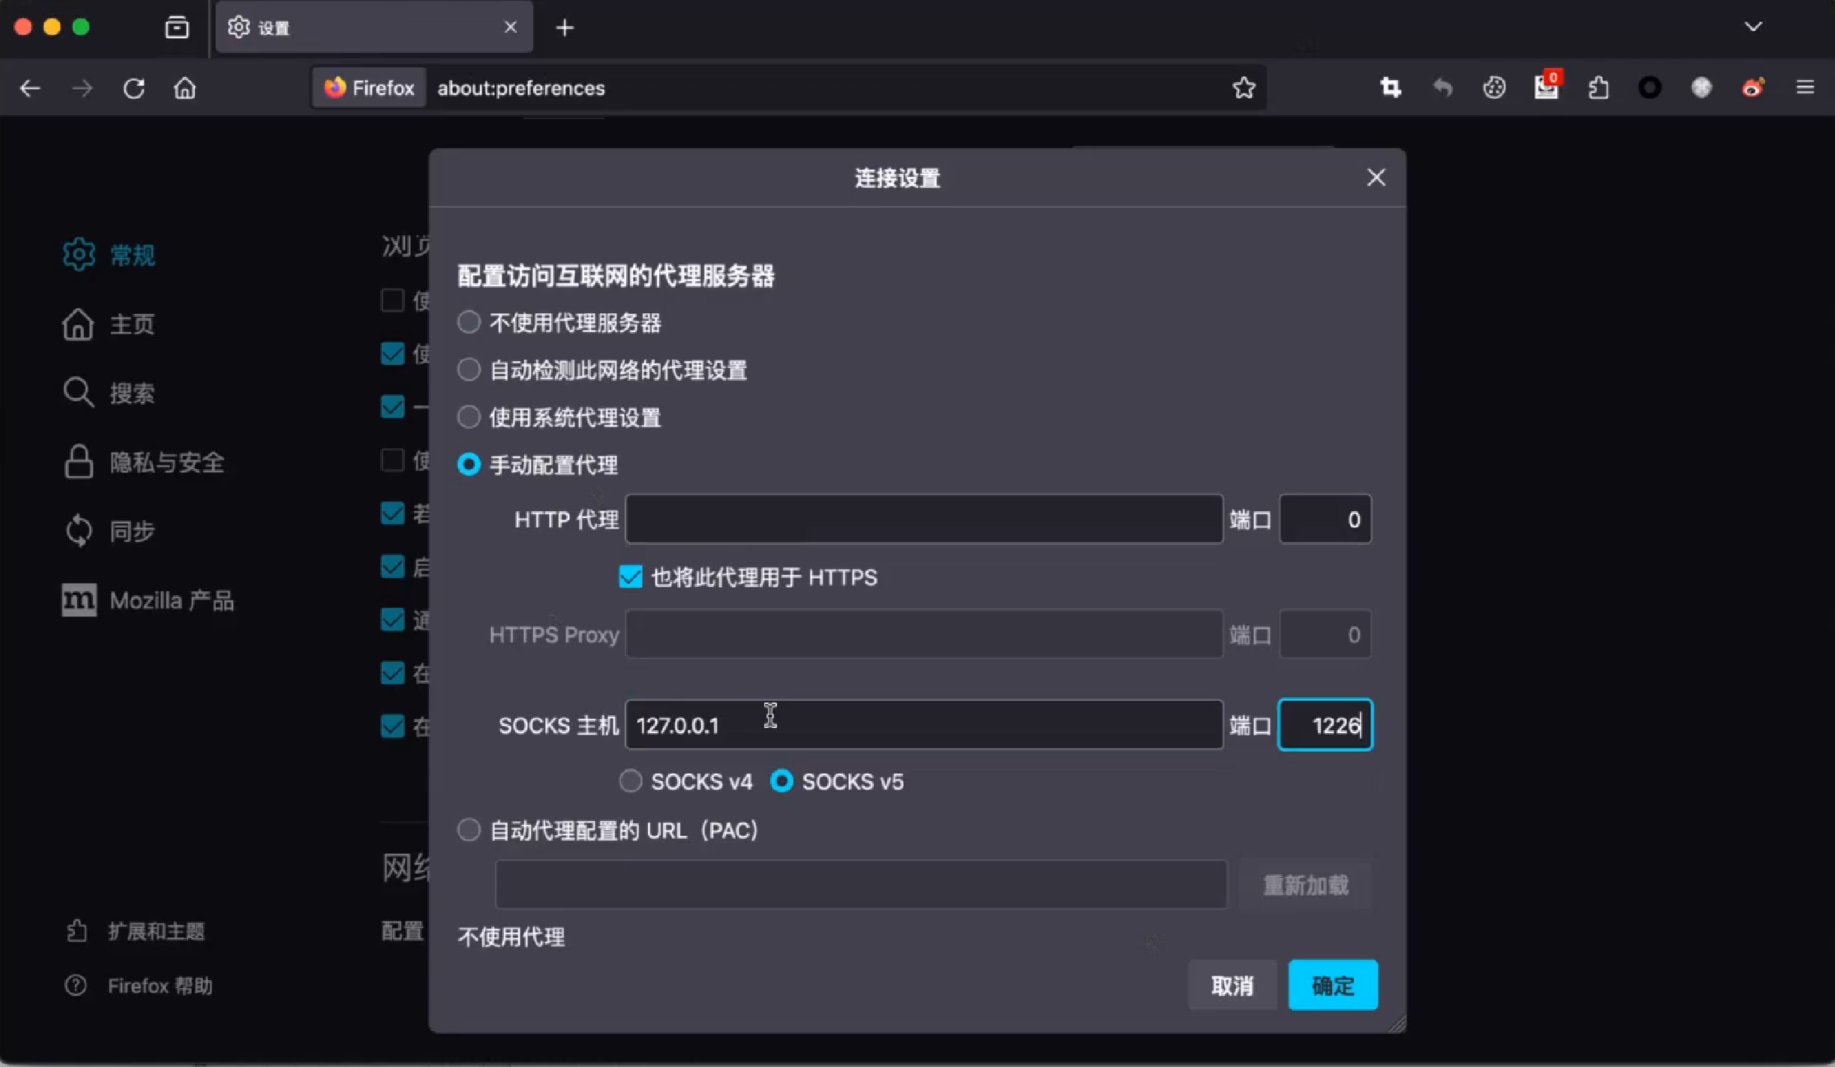
Task: Open 隐私与安全 settings category
Action: 144,462
